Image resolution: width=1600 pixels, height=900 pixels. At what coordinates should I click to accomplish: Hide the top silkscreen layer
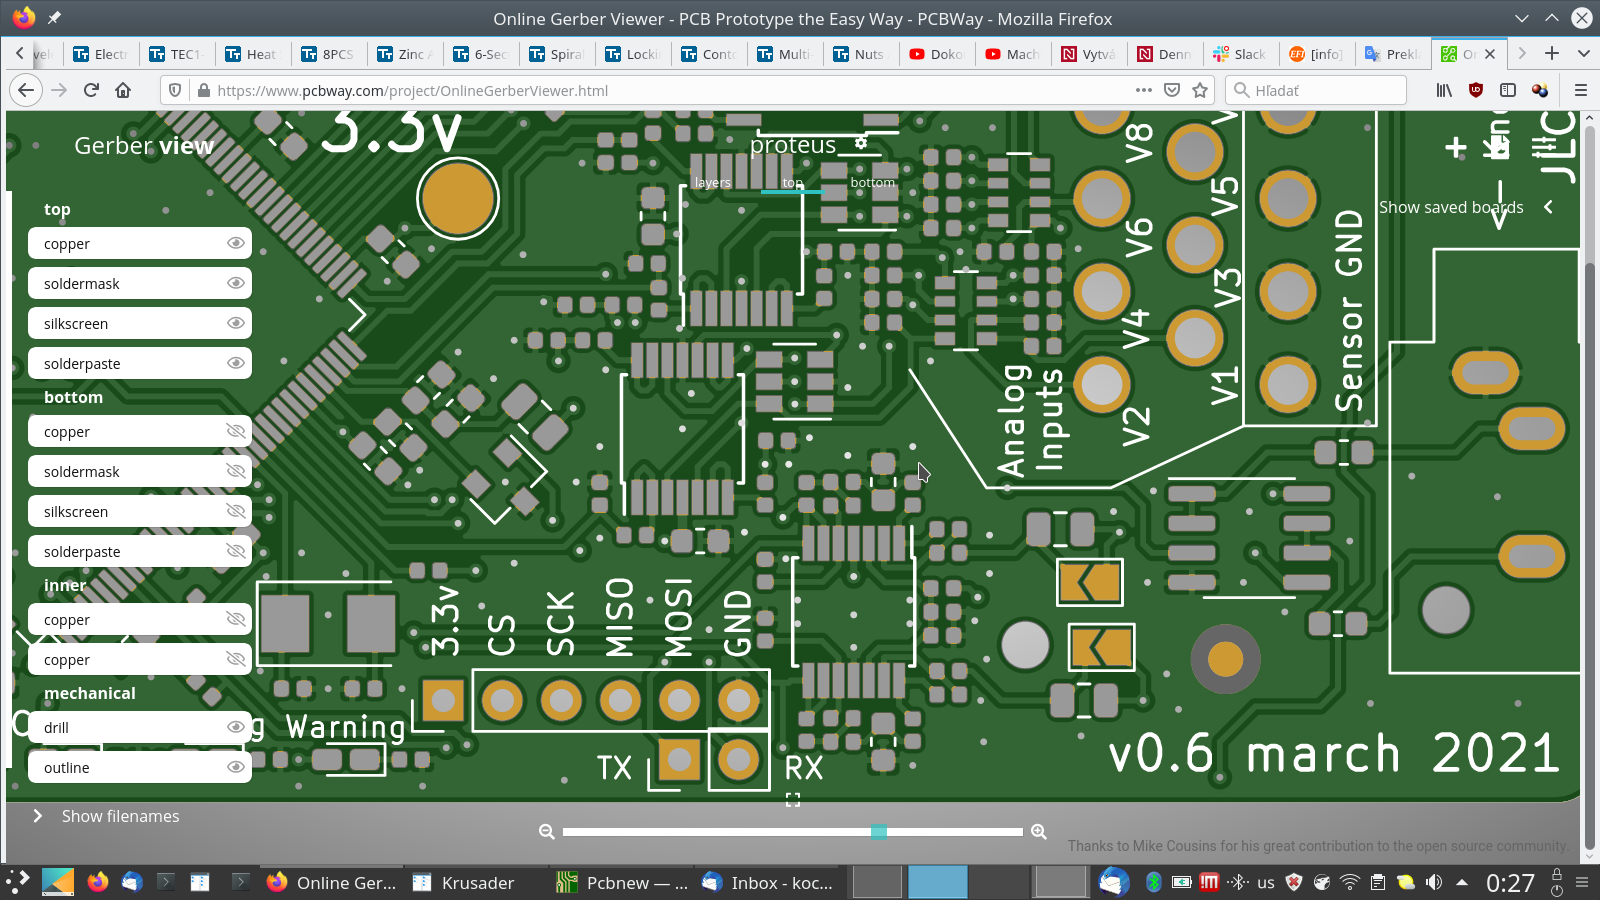236,323
